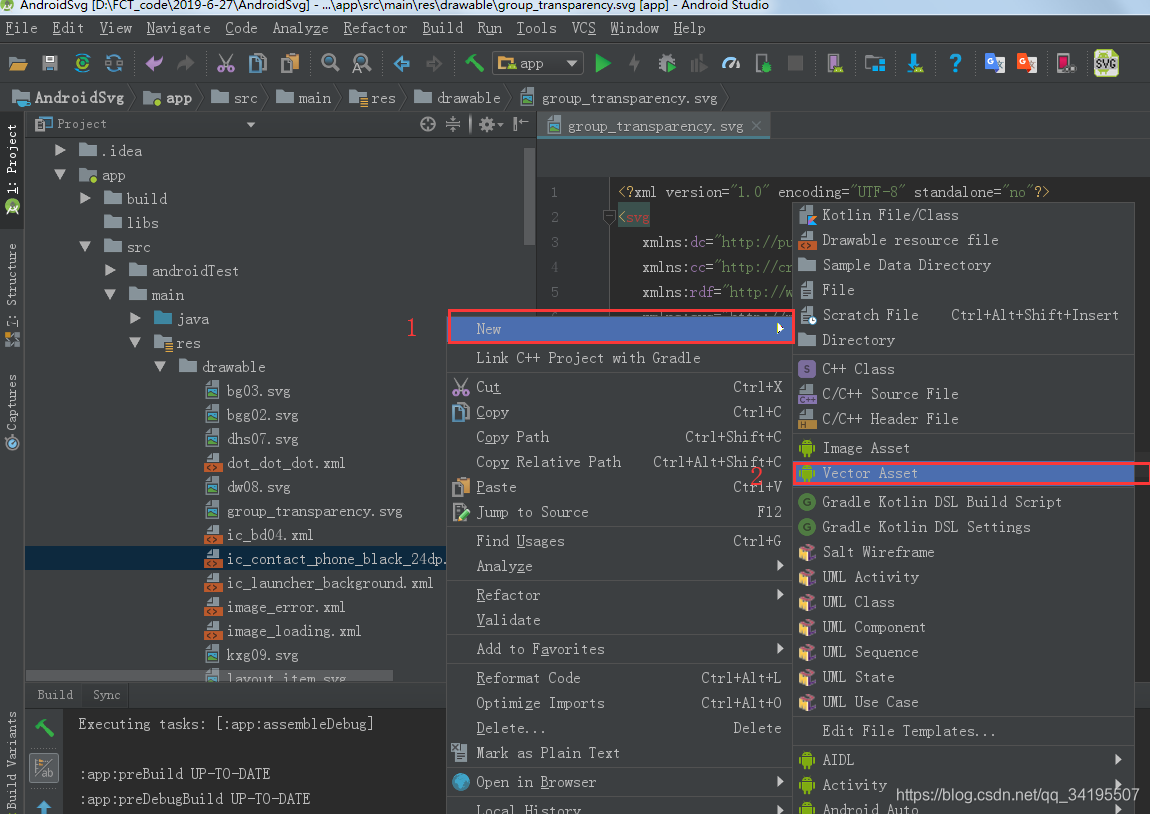Expand the androidTest folder
The image size is (1150, 814).
coord(110,271)
